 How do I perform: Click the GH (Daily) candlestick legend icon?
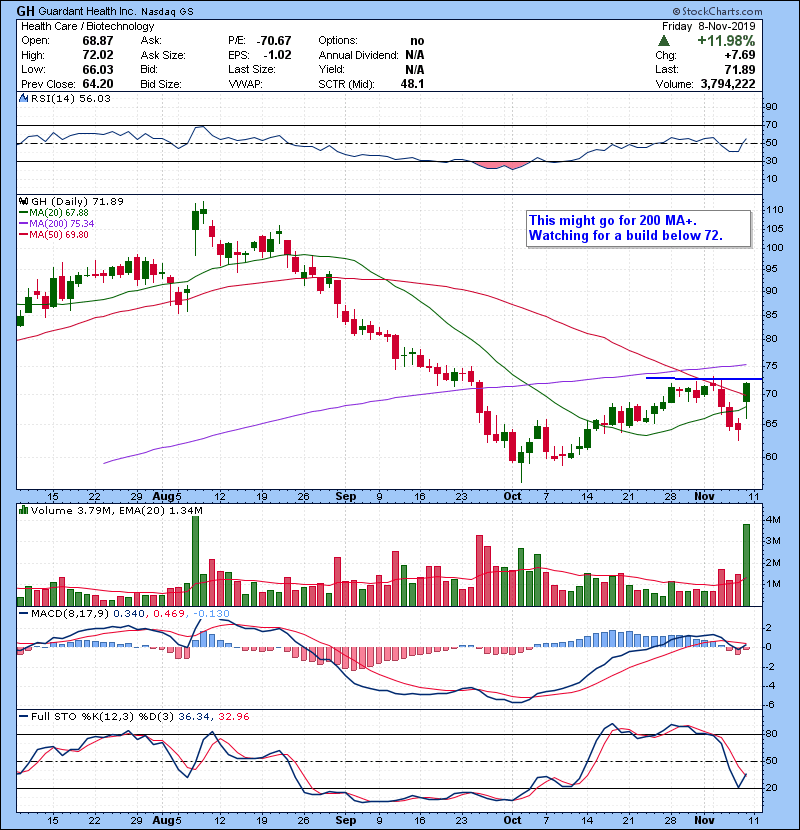click(21, 201)
